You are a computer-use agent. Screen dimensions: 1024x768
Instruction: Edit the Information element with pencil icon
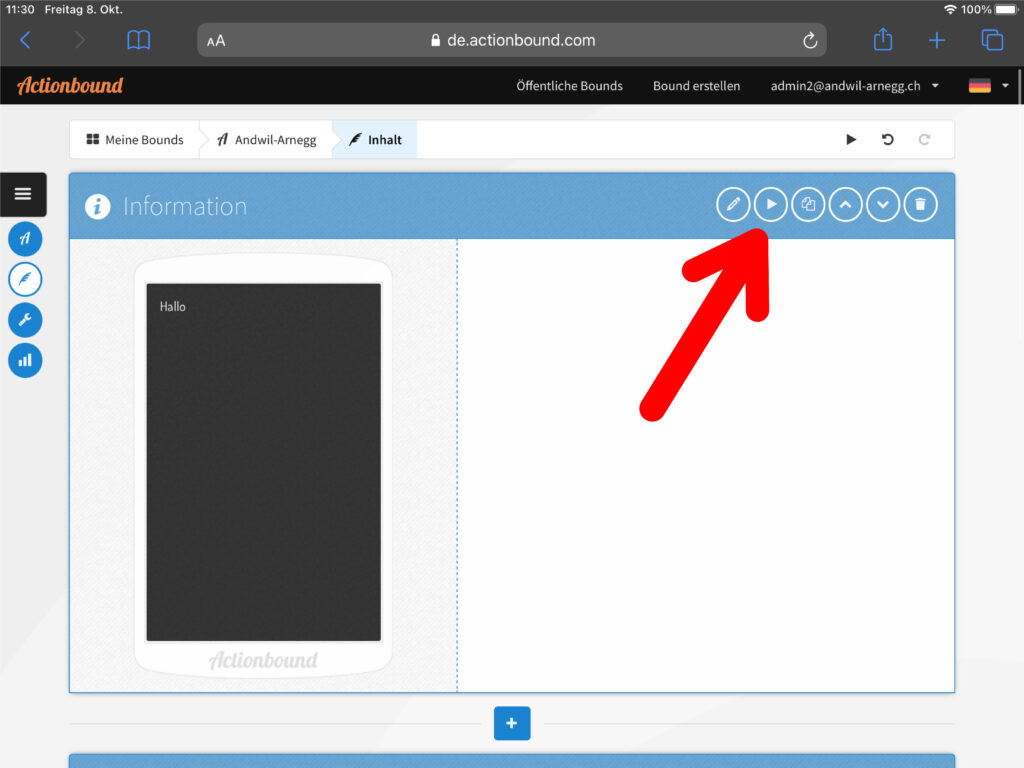pyautogui.click(x=733, y=205)
